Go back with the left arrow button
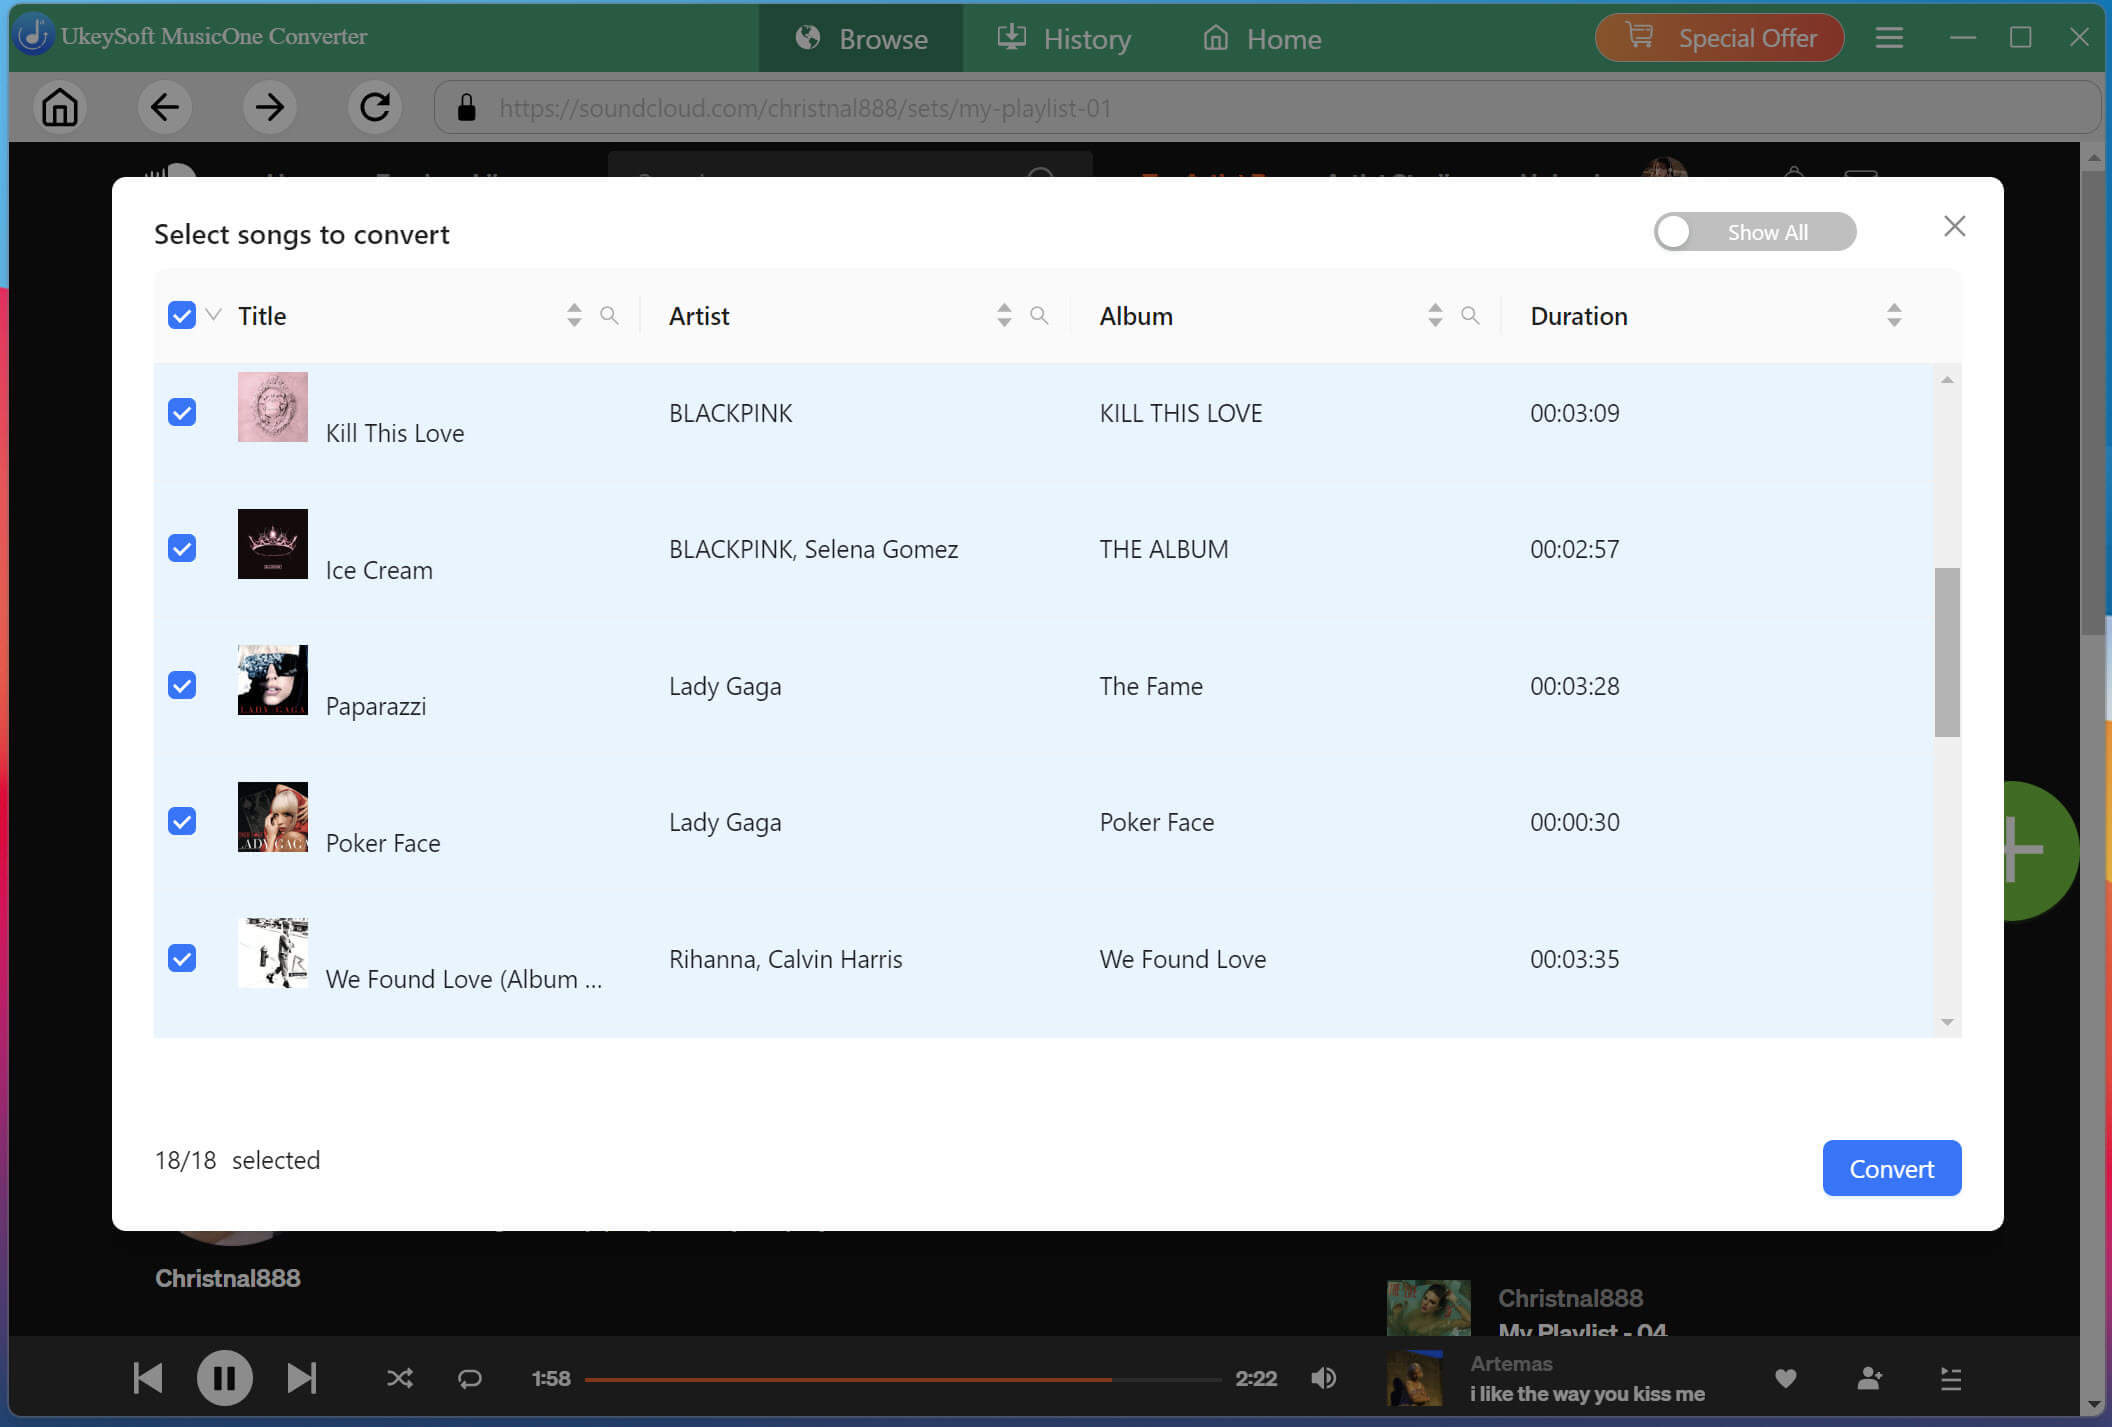The height and width of the screenshot is (1427, 2112). click(x=165, y=107)
